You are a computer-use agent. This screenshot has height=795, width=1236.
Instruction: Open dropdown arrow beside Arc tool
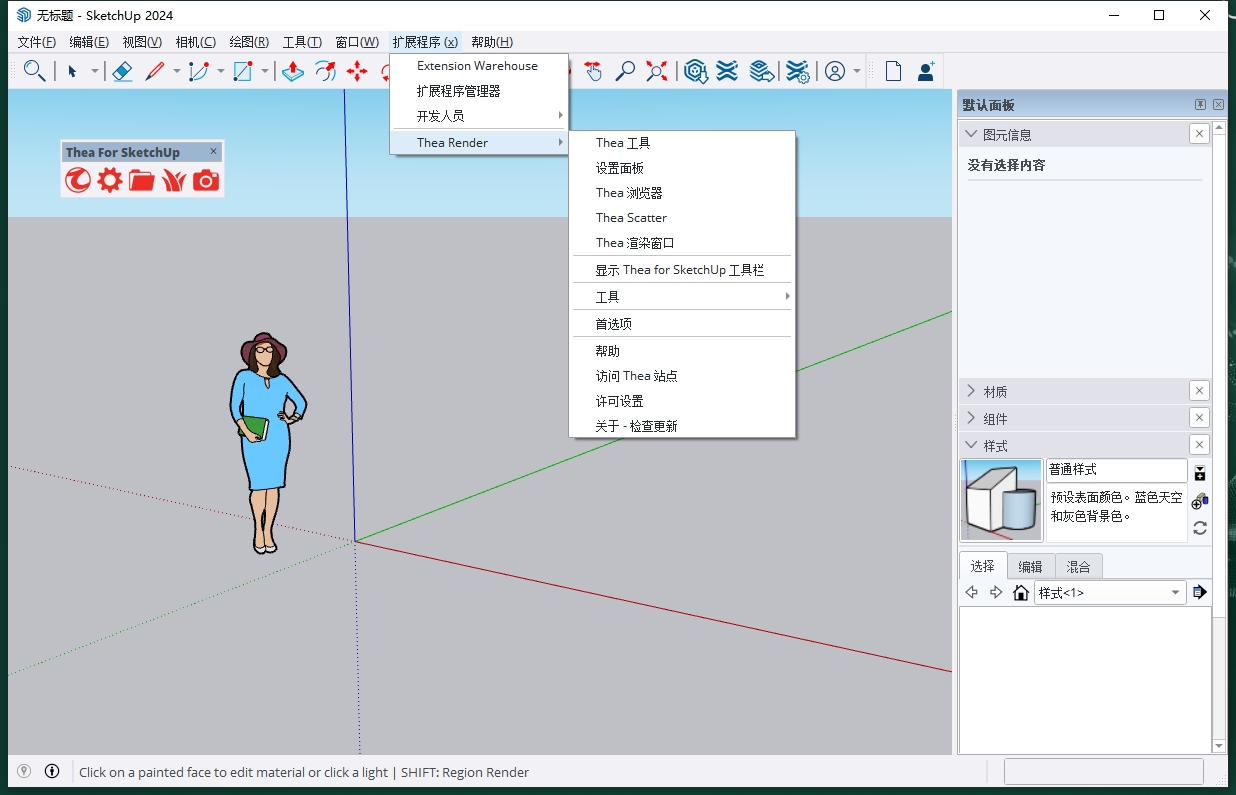[220, 71]
